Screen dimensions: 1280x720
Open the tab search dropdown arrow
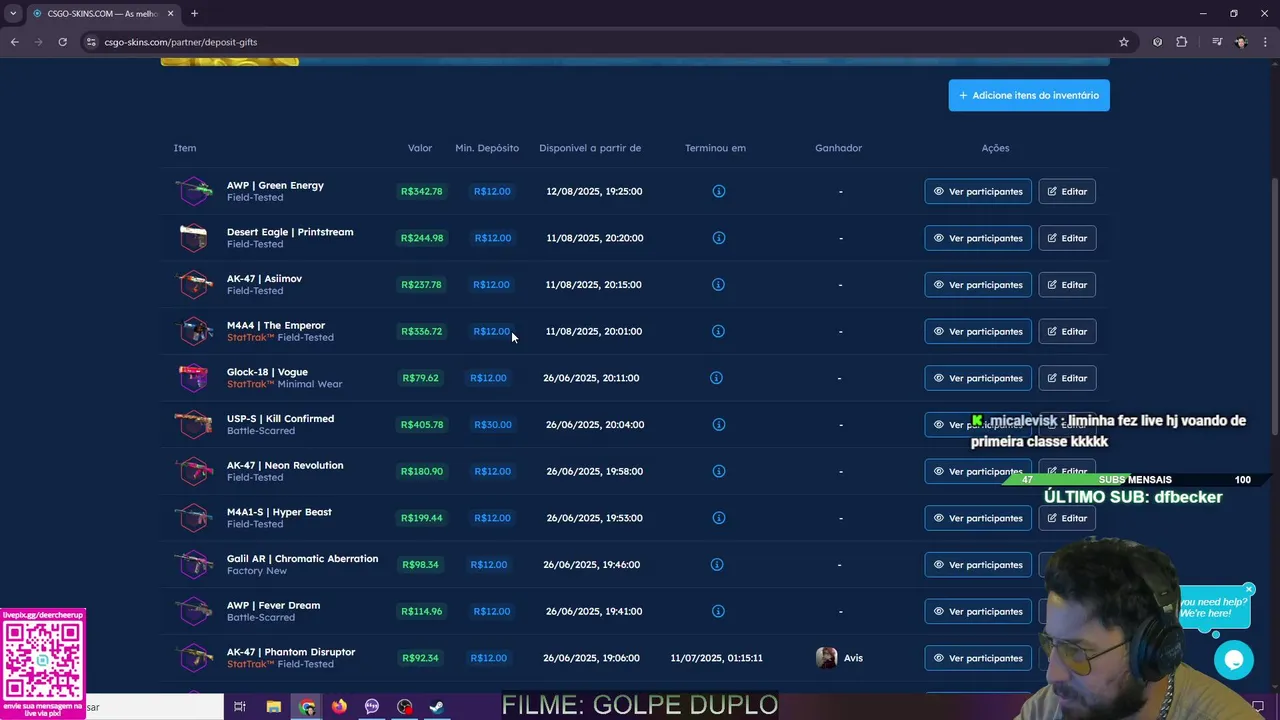click(13, 13)
